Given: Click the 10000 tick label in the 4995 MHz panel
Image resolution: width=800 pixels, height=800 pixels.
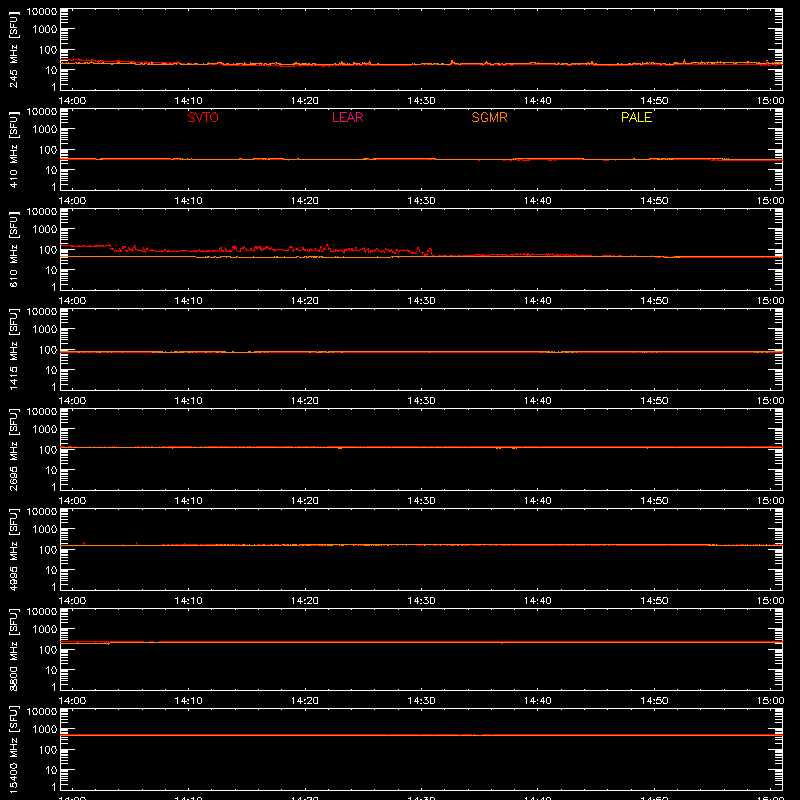Looking at the screenshot, I should [x=42, y=512].
